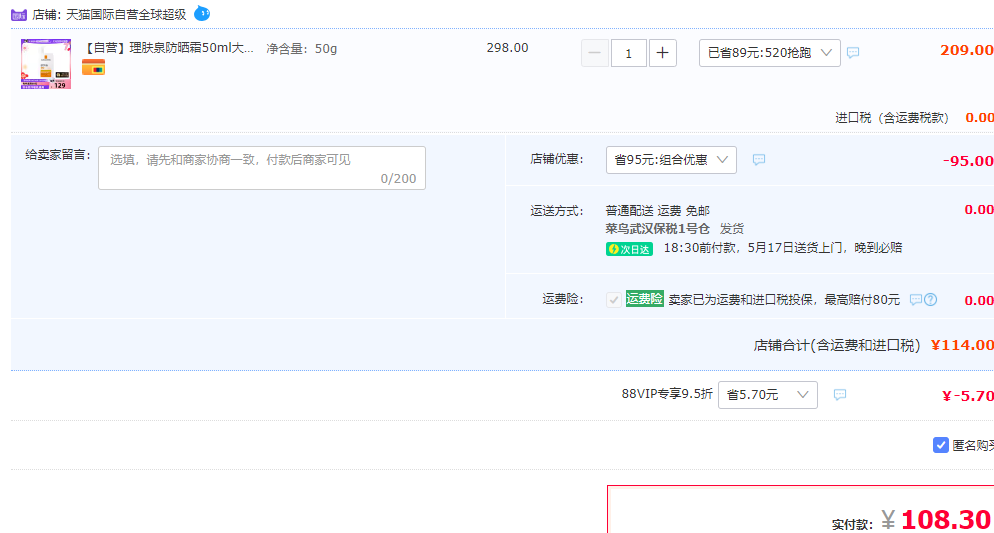
Task: Click the quantity input field showing 1
Action: 628,53
